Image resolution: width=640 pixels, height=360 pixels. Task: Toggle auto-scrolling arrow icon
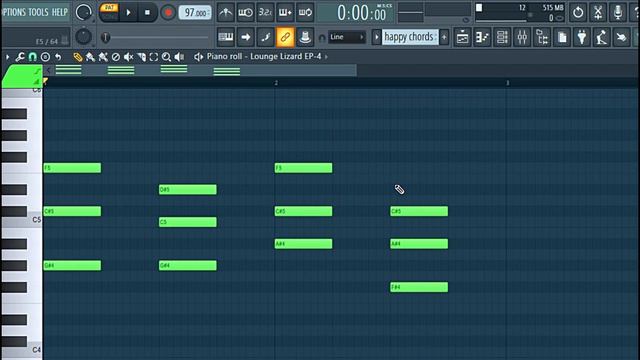245,37
